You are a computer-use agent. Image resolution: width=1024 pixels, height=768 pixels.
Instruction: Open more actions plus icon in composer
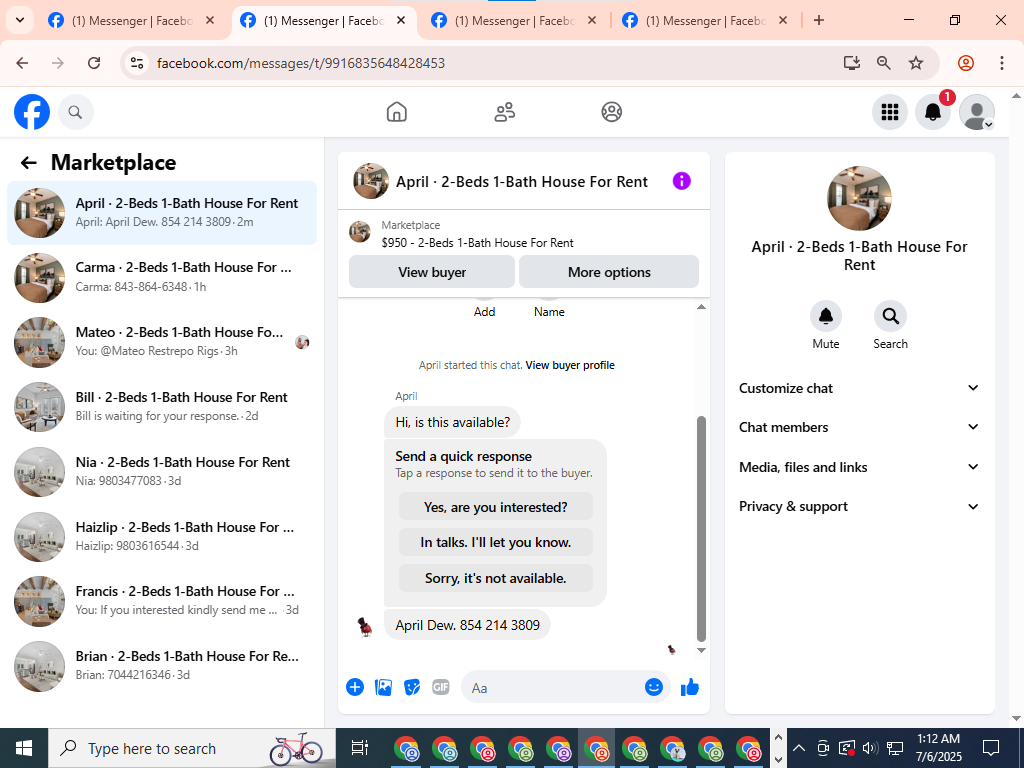click(x=355, y=687)
